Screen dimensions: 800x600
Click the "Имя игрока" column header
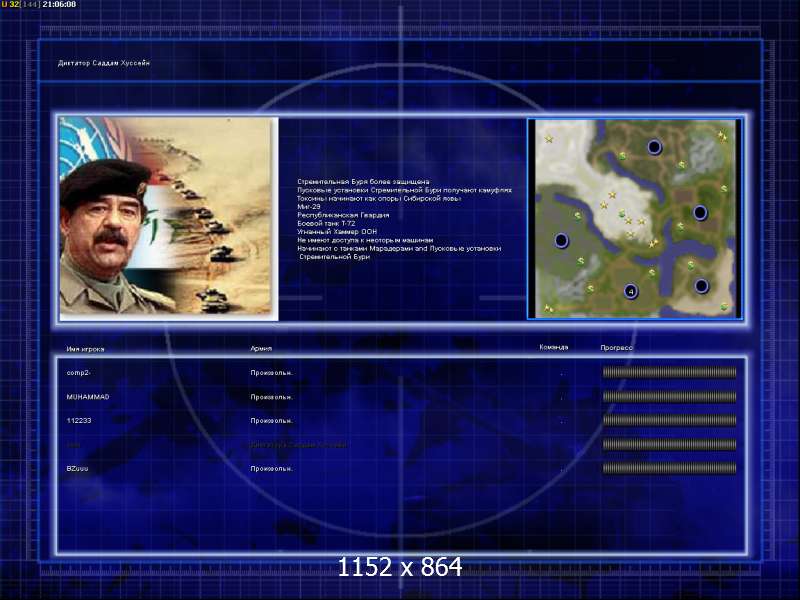pos(85,349)
